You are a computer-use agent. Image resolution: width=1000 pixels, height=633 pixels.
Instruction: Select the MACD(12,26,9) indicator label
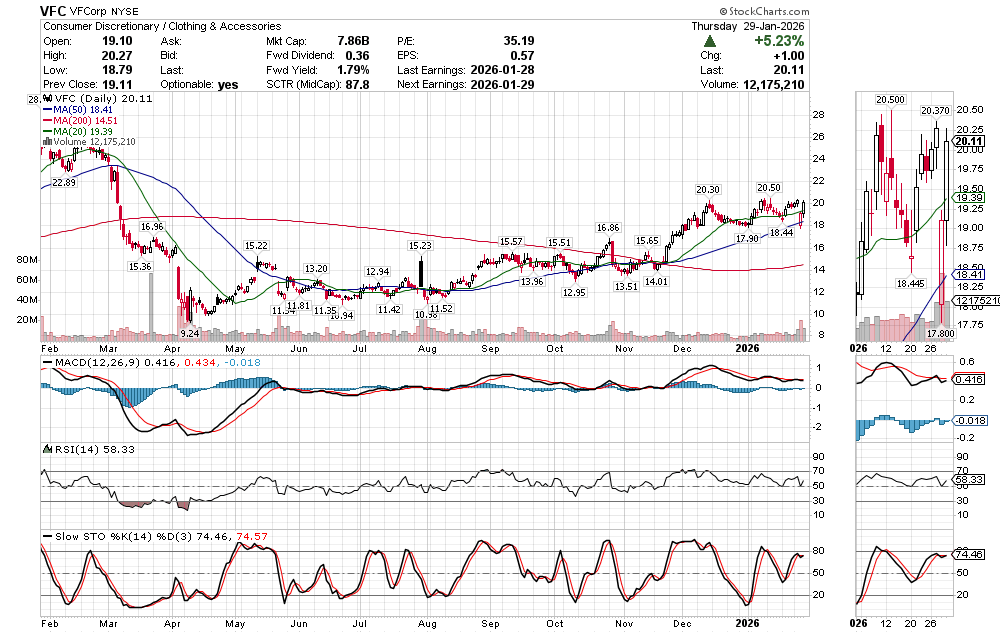[x=88, y=361]
